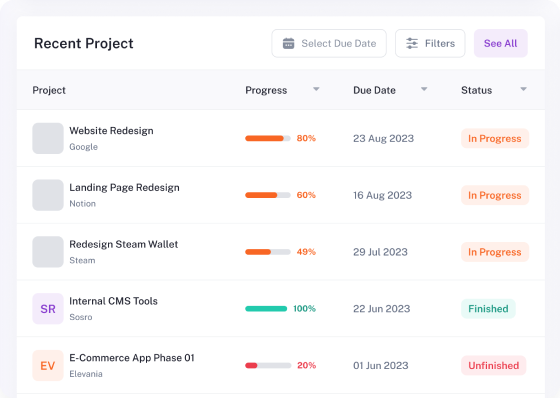560x398 pixels.
Task: Click the 80% progress bar for Website Redesign
Action: pos(268,138)
